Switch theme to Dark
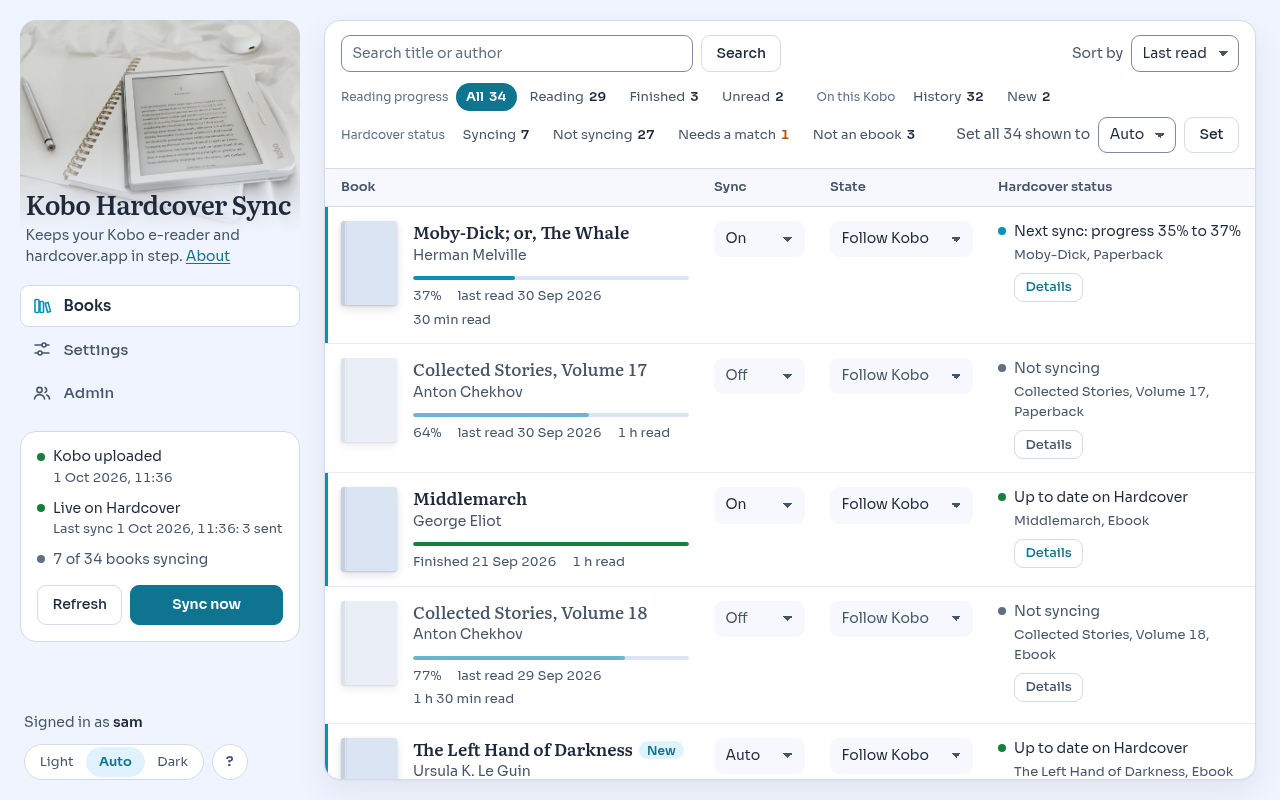 [x=172, y=762]
